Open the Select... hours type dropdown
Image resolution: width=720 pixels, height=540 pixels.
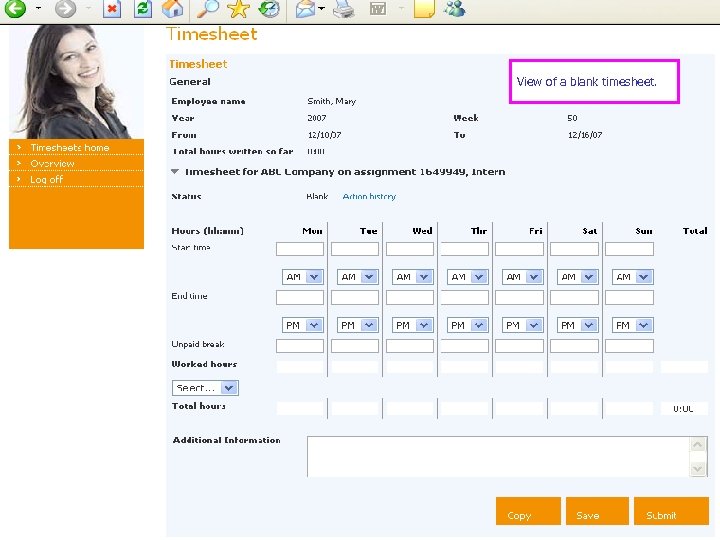click(205, 388)
